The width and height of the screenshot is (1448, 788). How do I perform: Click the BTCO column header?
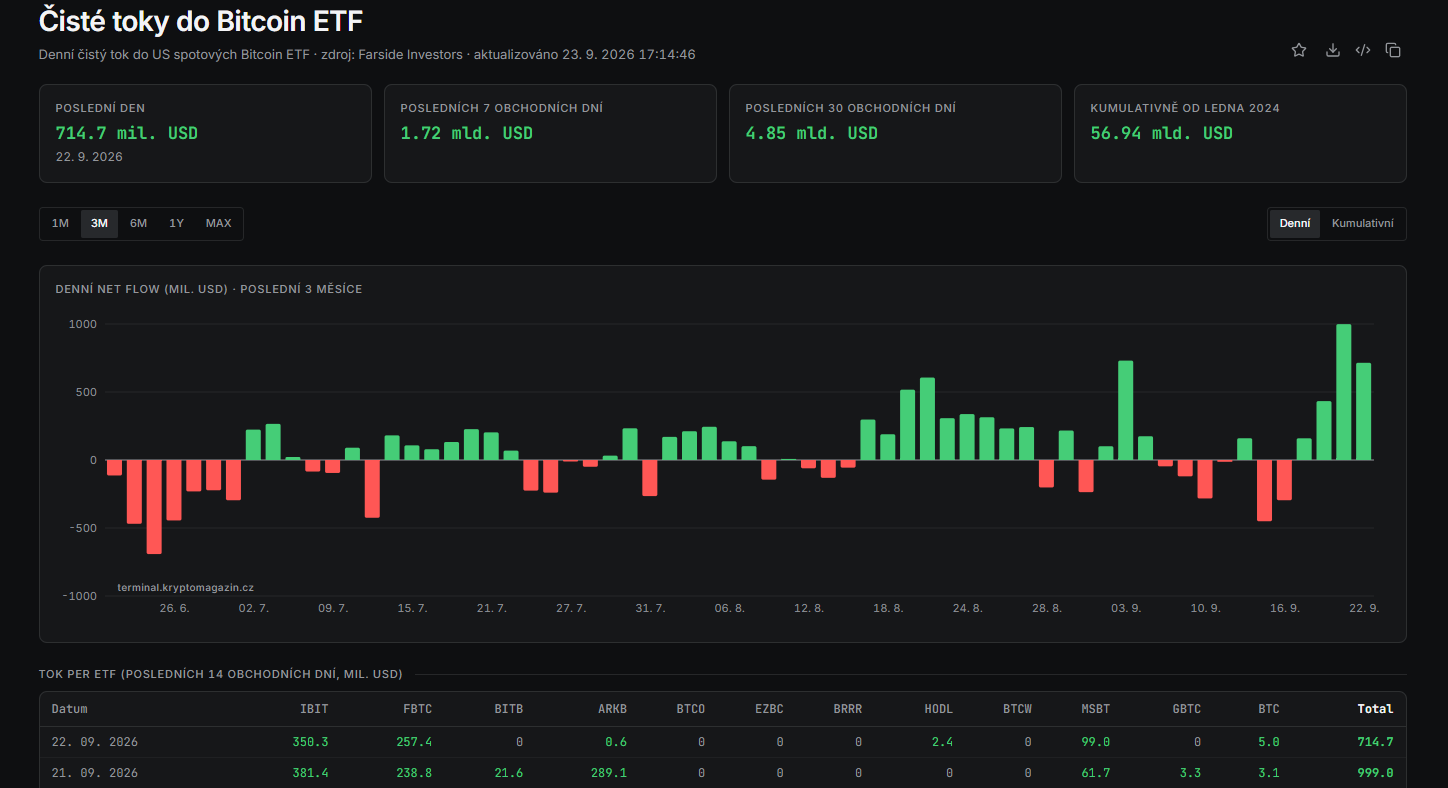tap(690, 709)
